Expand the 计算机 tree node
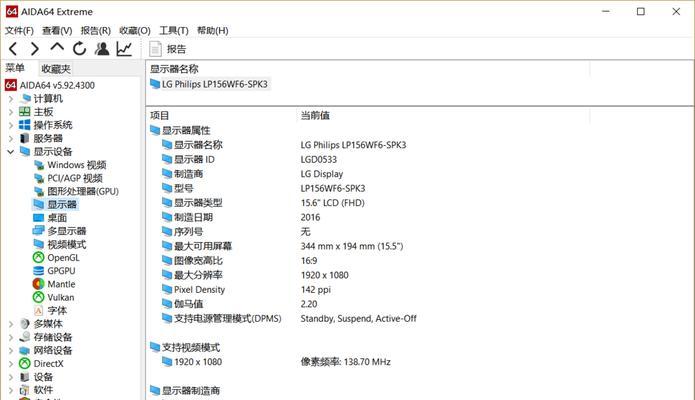This screenshot has width=695, height=400. tap(11, 98)
